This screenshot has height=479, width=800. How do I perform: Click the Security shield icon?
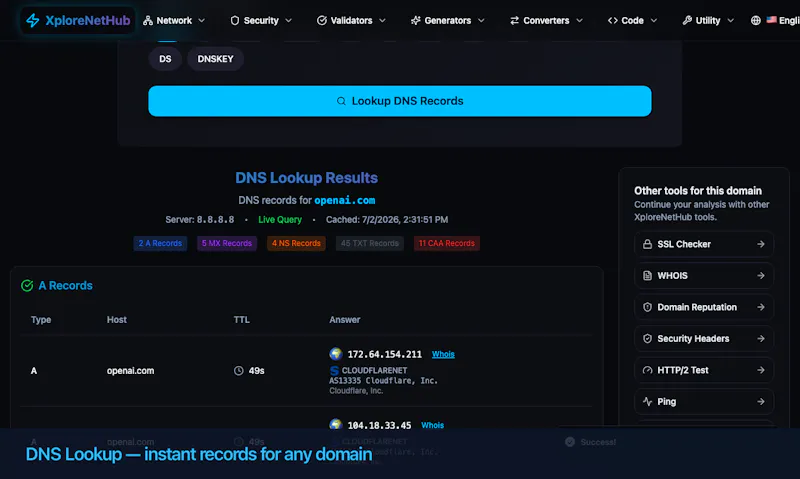(x=235, y=20)
